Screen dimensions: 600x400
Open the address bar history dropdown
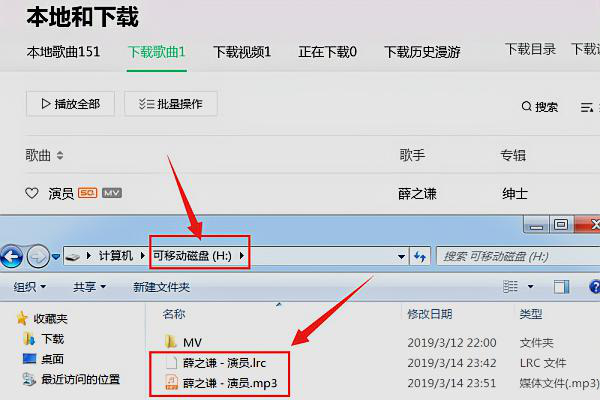401,256
